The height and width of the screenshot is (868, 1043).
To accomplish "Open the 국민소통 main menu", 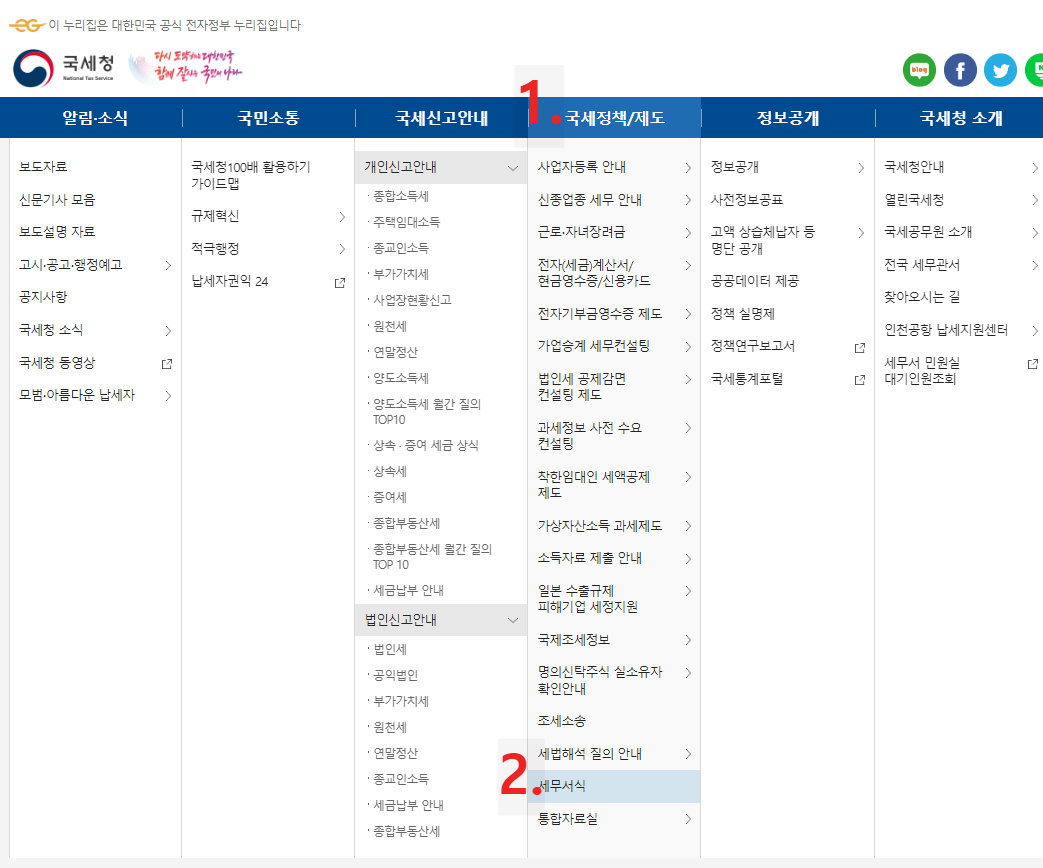I will [268, 118].
